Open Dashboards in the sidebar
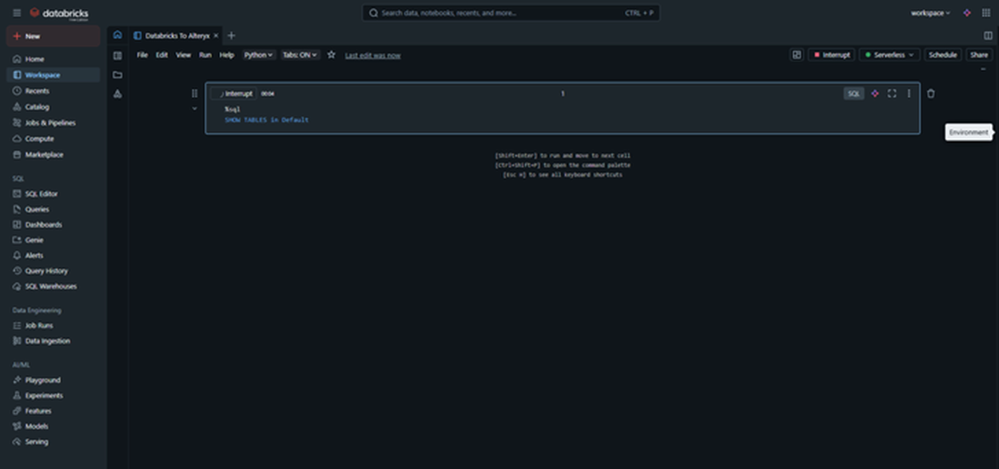 tap(54, 225)
